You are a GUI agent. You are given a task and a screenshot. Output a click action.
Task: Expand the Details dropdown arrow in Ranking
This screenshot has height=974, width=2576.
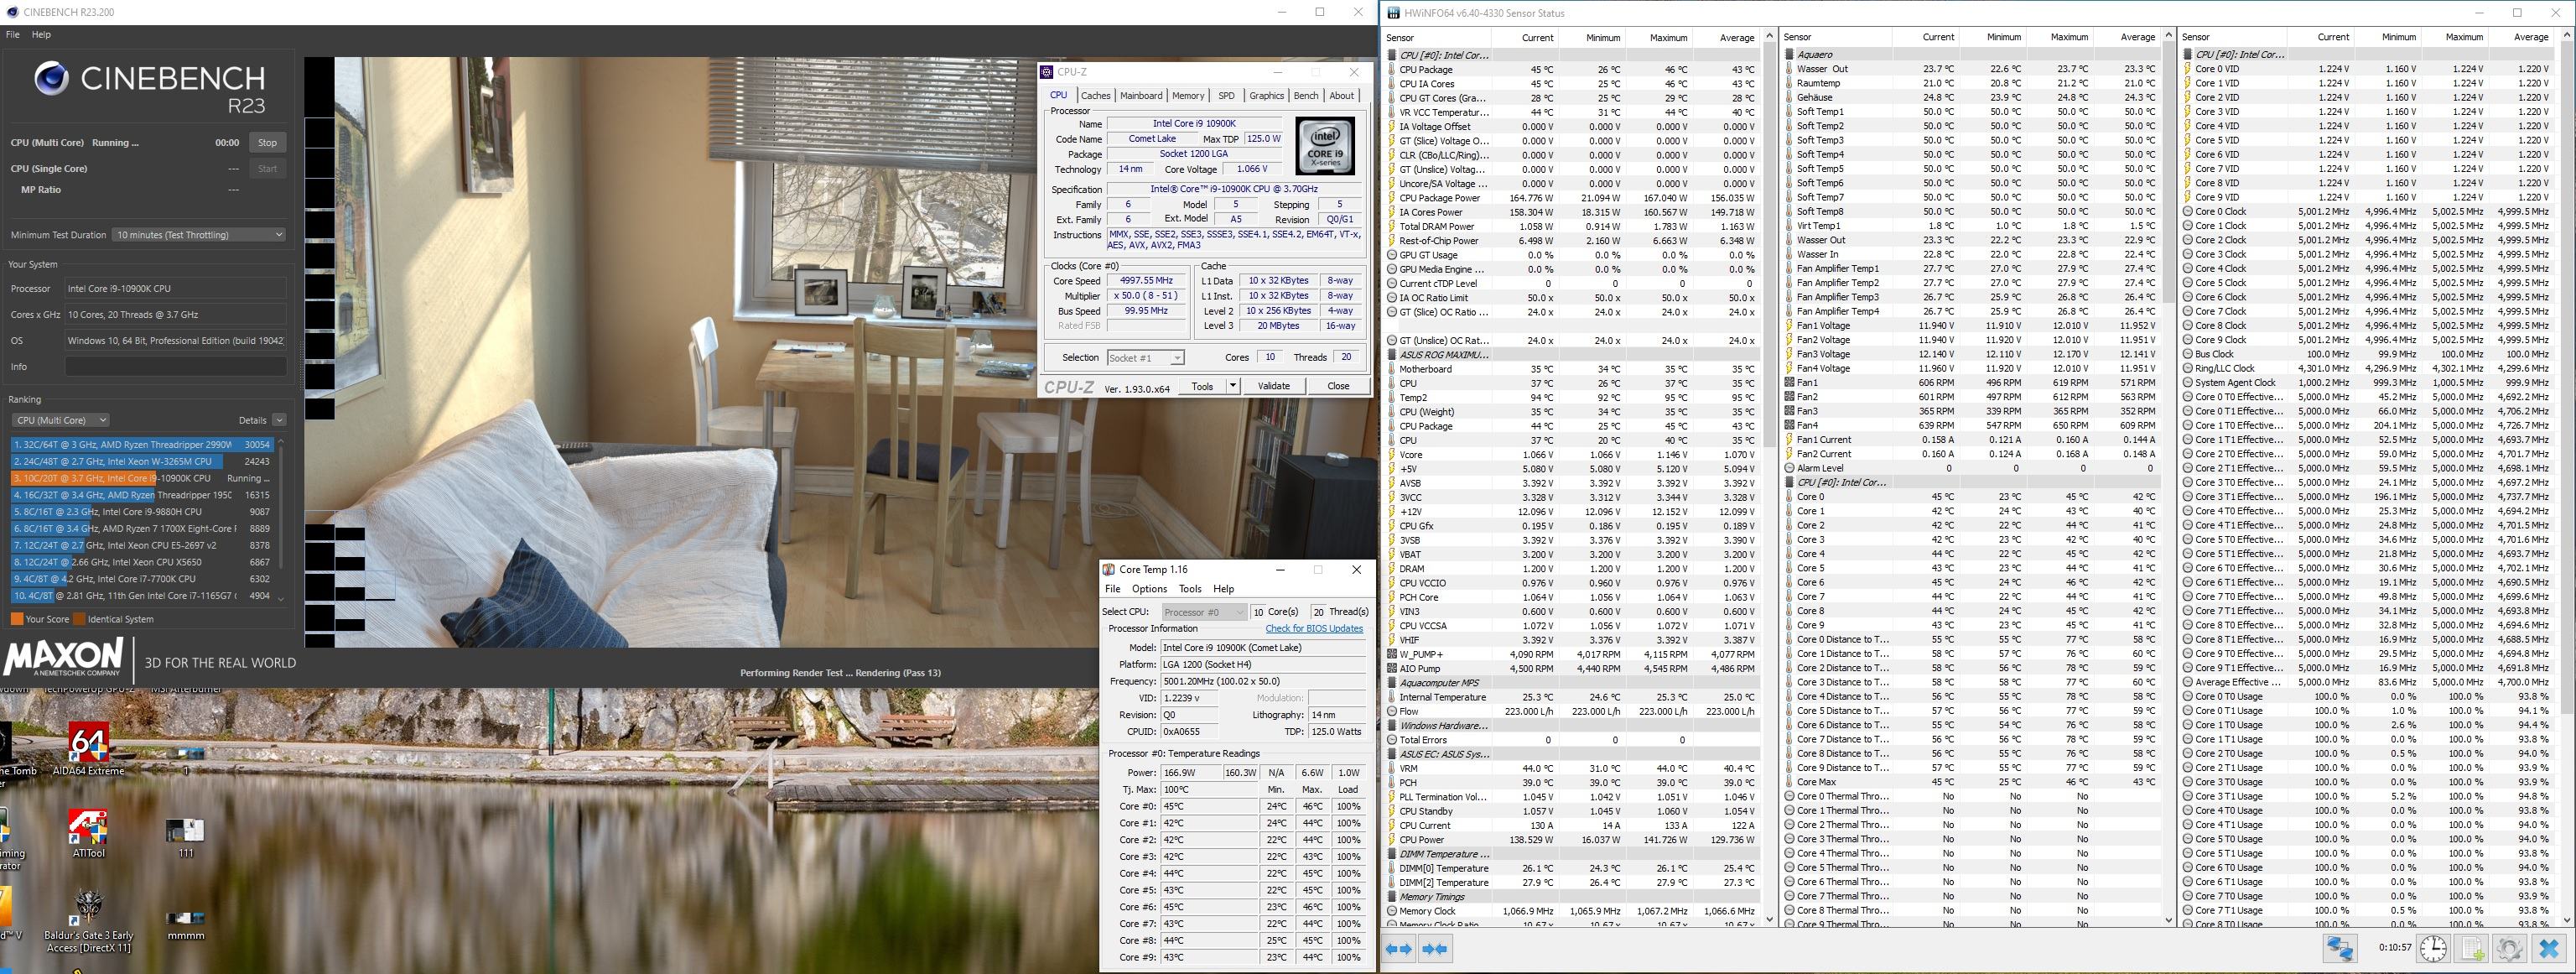click(279, 420)
